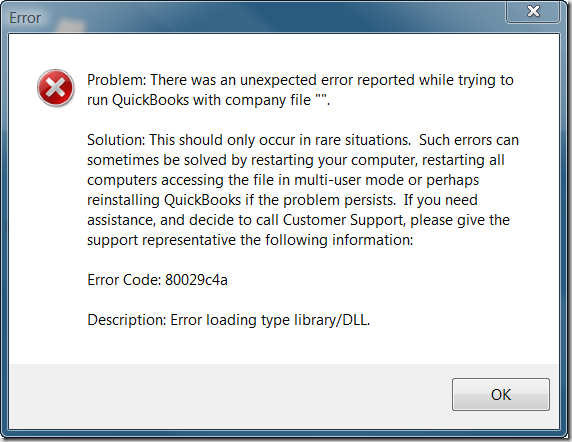Click "Error loading type library/DLL." text
This screenshot has height=442, width=572.
pos(270,320)
